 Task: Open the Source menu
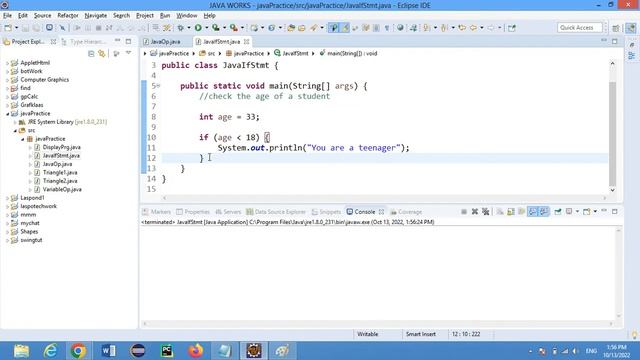tap(42, 16)
